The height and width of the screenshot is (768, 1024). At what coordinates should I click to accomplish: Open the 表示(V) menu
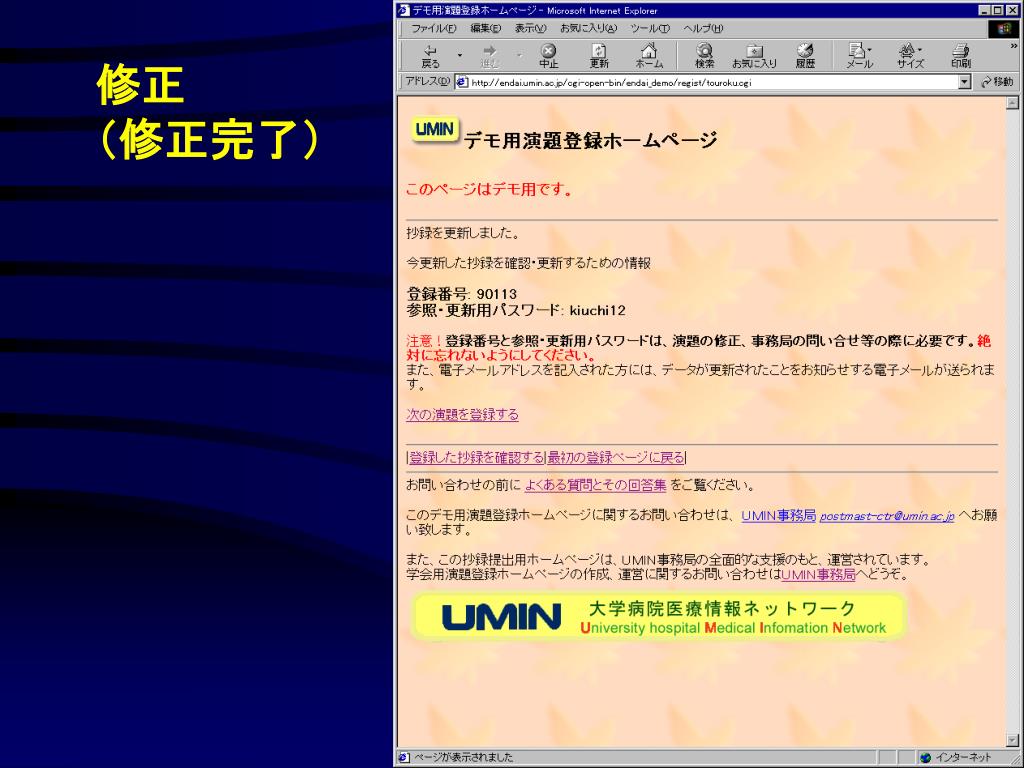click(530, 29)
